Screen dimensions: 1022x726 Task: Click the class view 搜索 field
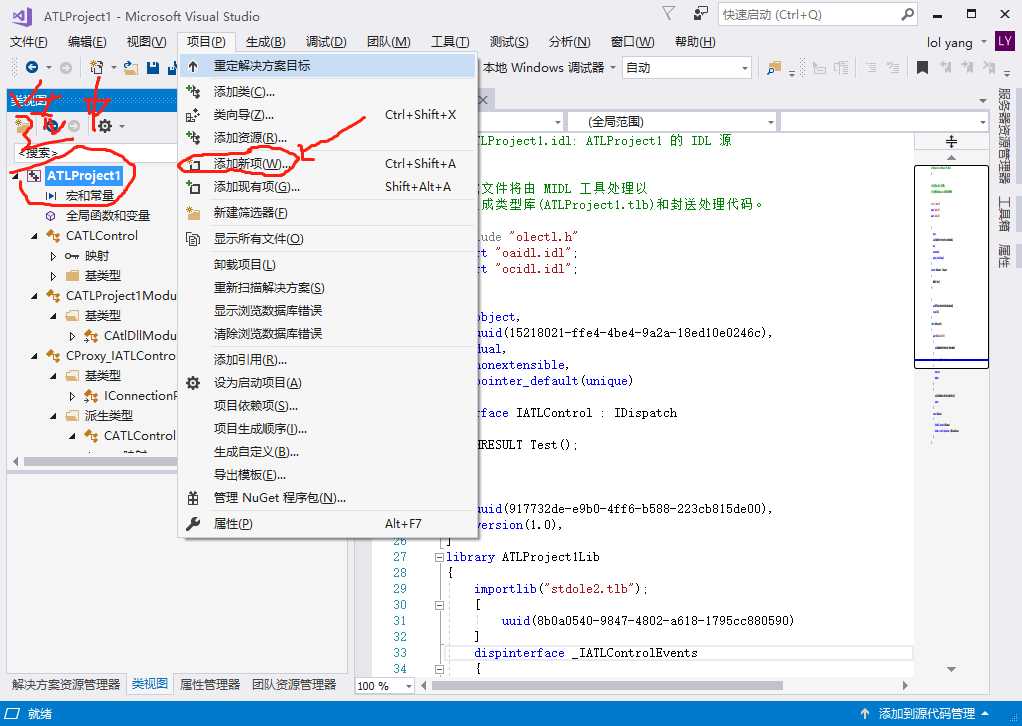95,152
